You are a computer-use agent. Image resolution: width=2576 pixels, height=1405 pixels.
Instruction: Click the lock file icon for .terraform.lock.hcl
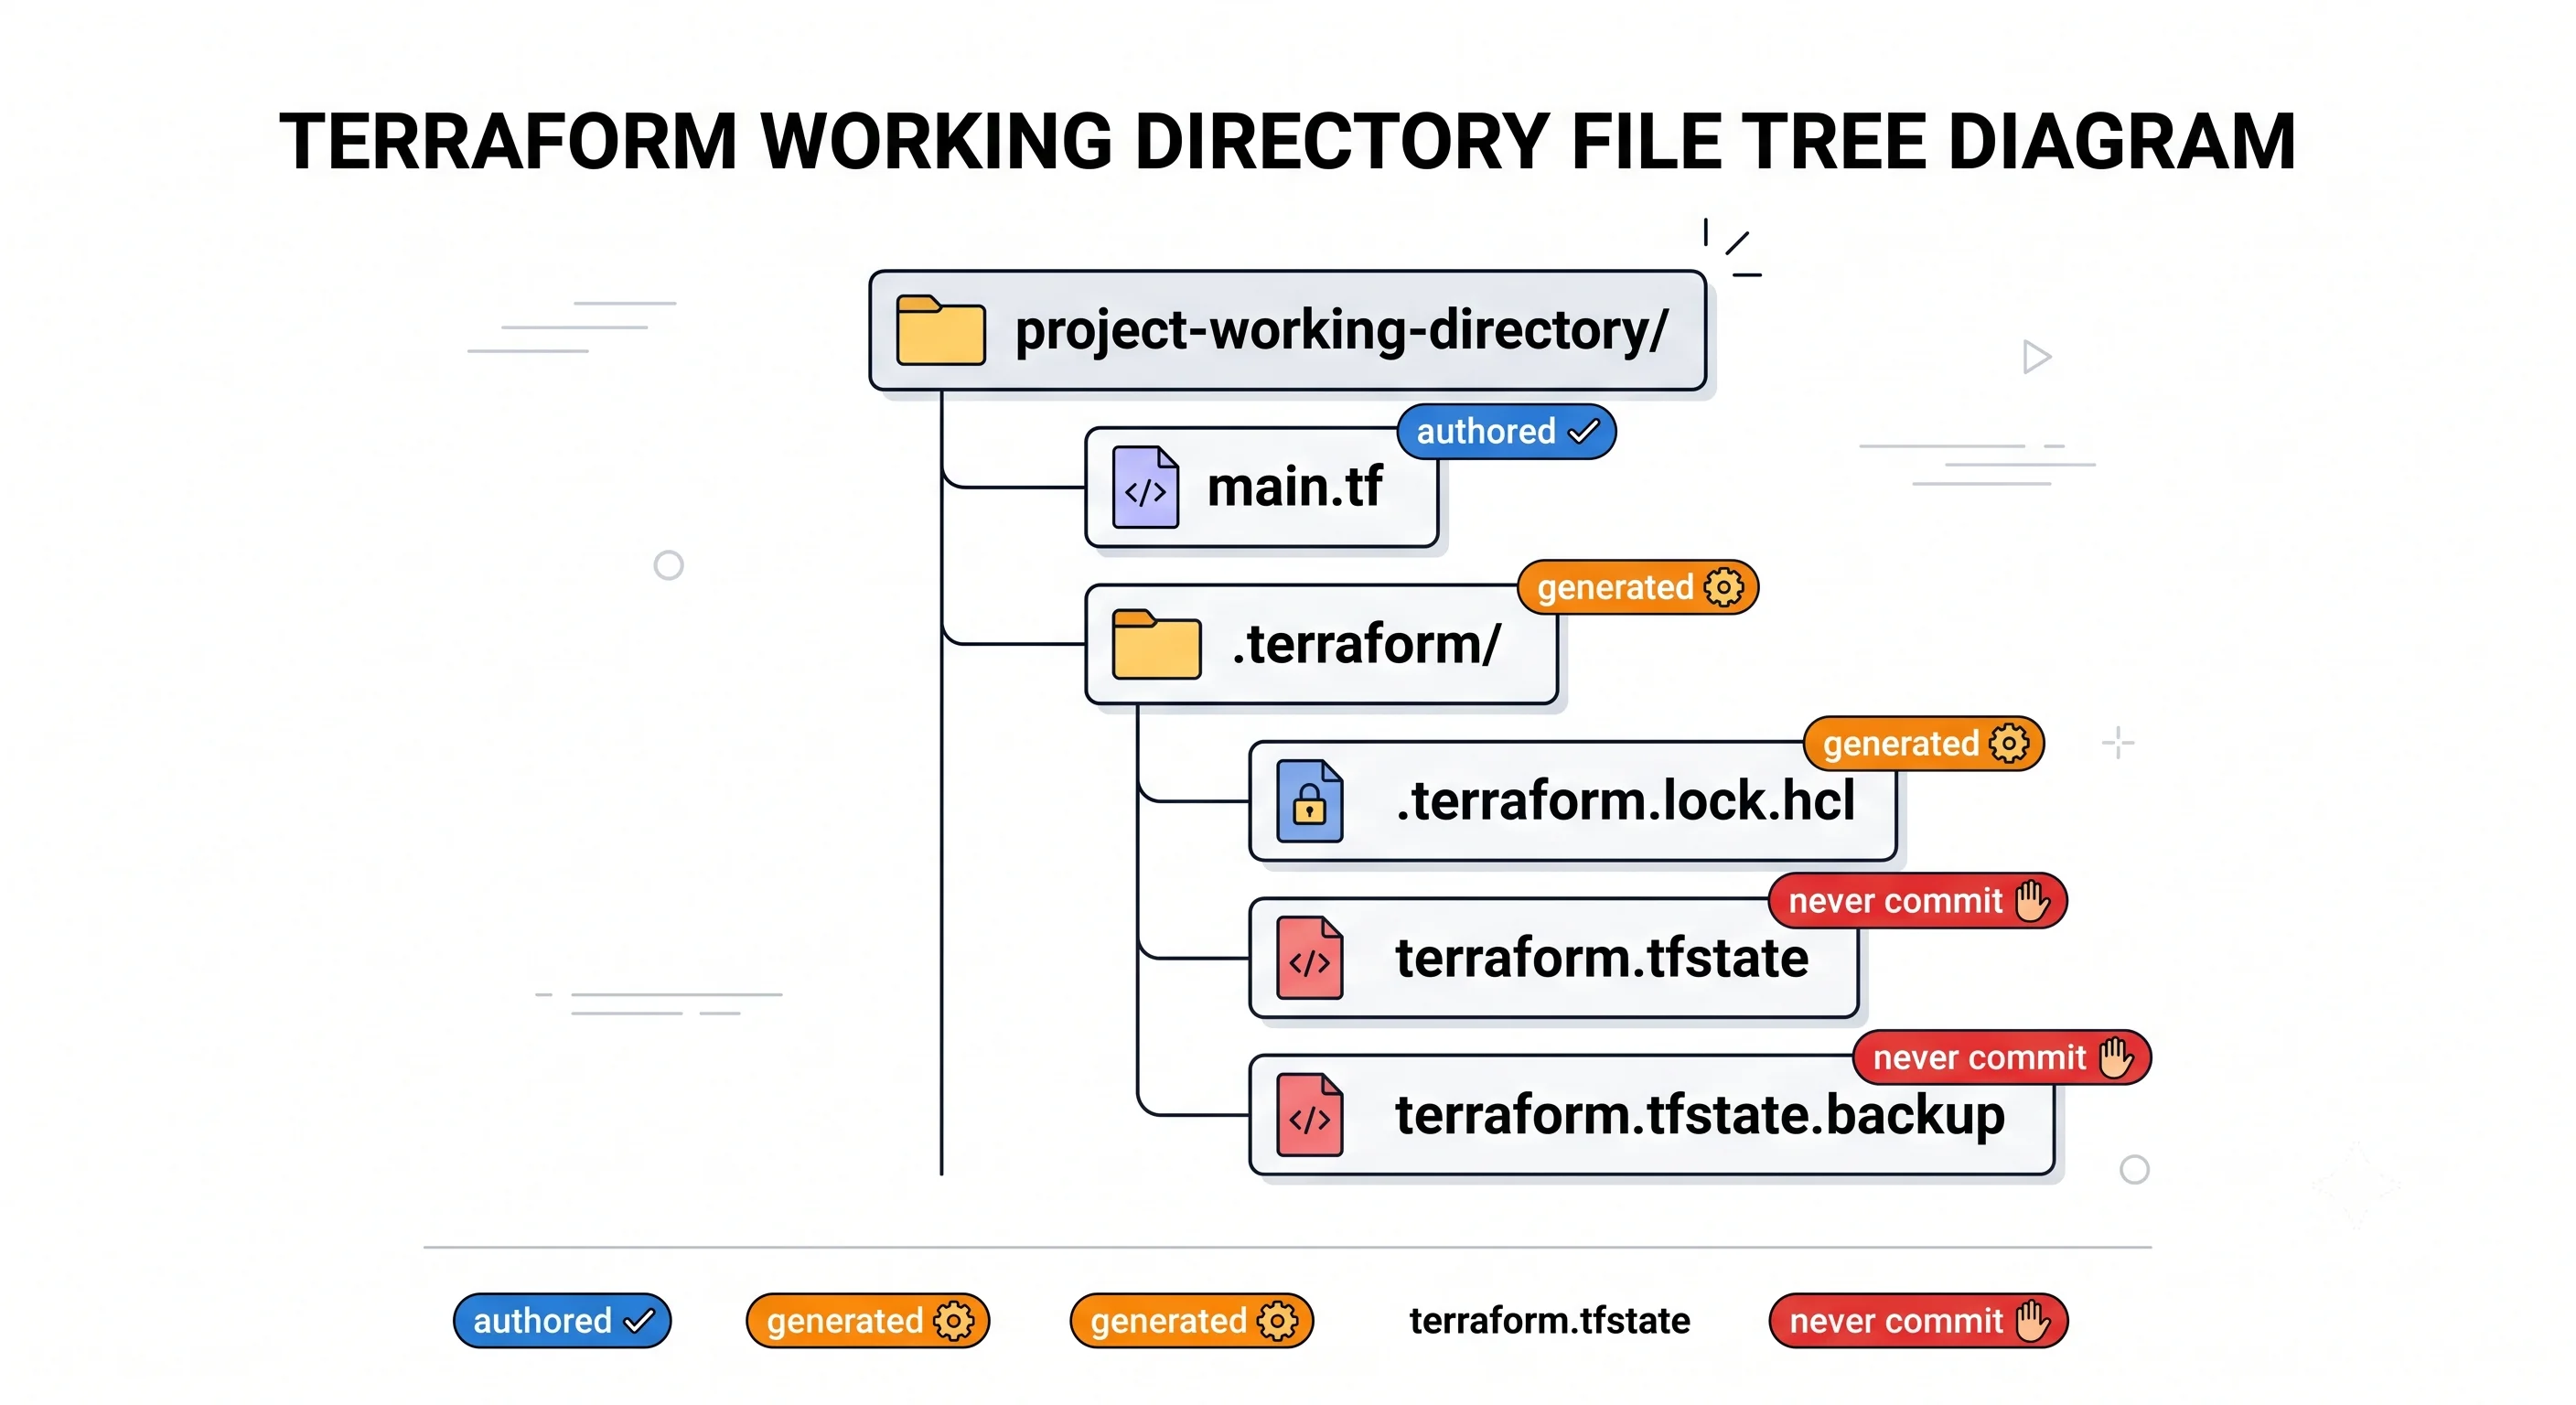point(1309,801)
